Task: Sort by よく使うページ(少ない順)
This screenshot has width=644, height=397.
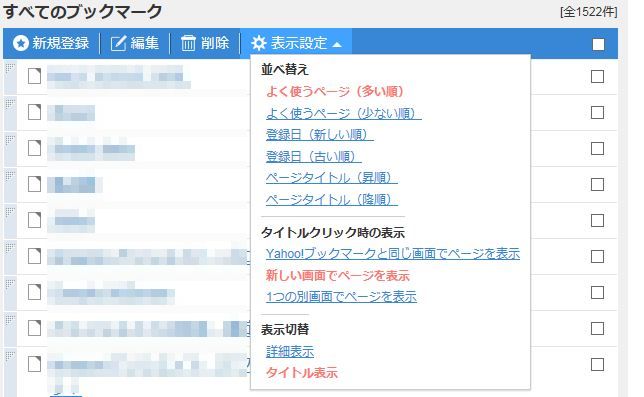Action: pyautogui.click(x=343, y=113)
